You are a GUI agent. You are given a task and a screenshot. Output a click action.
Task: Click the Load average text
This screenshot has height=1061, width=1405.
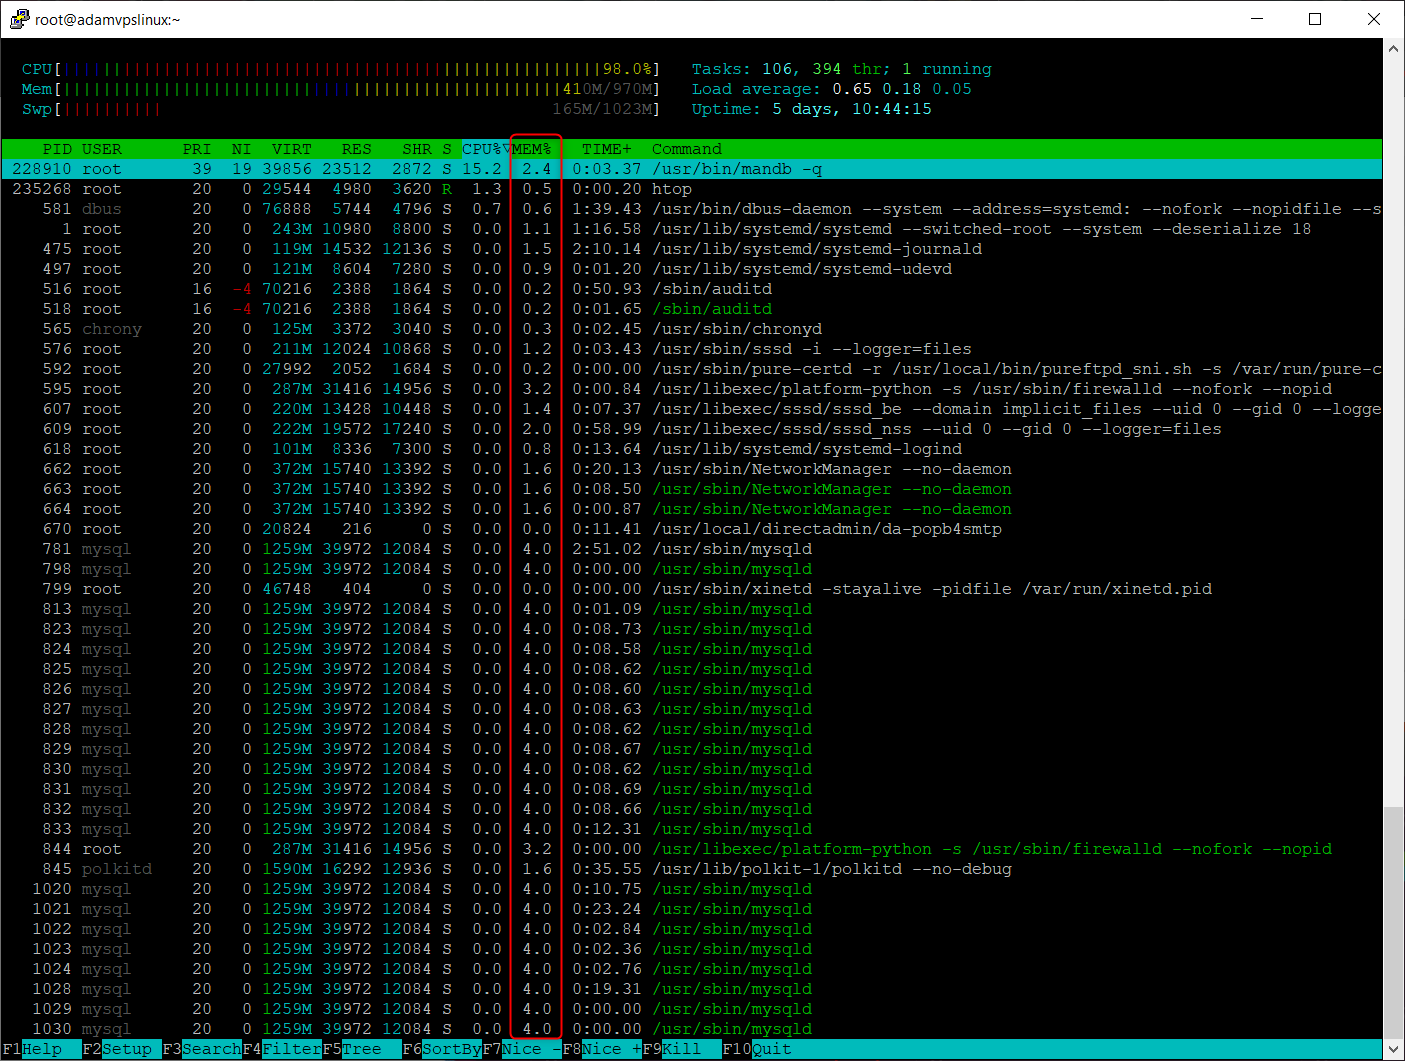[x=832, y=89]
